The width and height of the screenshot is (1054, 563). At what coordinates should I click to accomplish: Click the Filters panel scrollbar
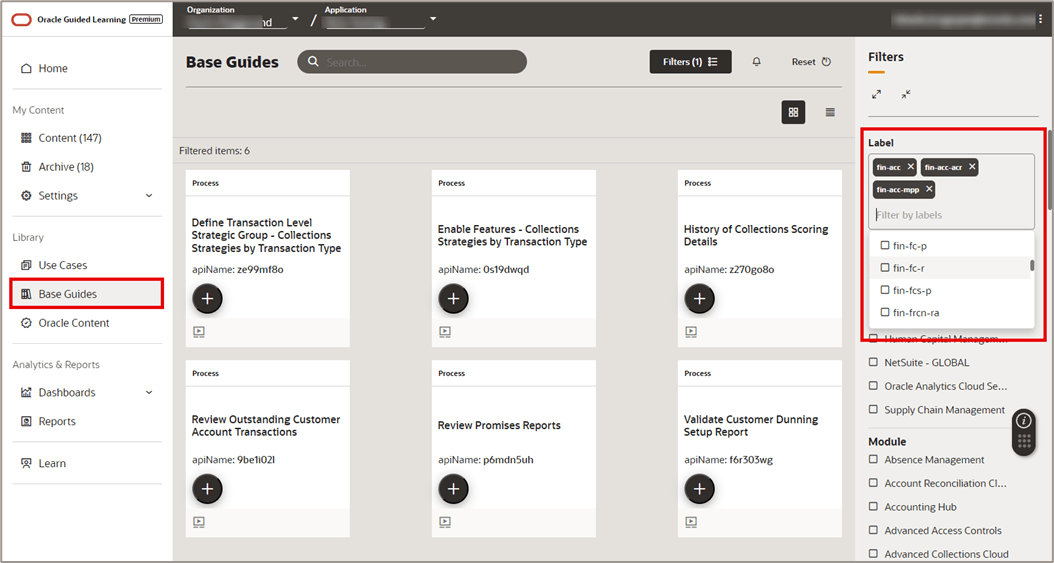[x=1050, y=169]
